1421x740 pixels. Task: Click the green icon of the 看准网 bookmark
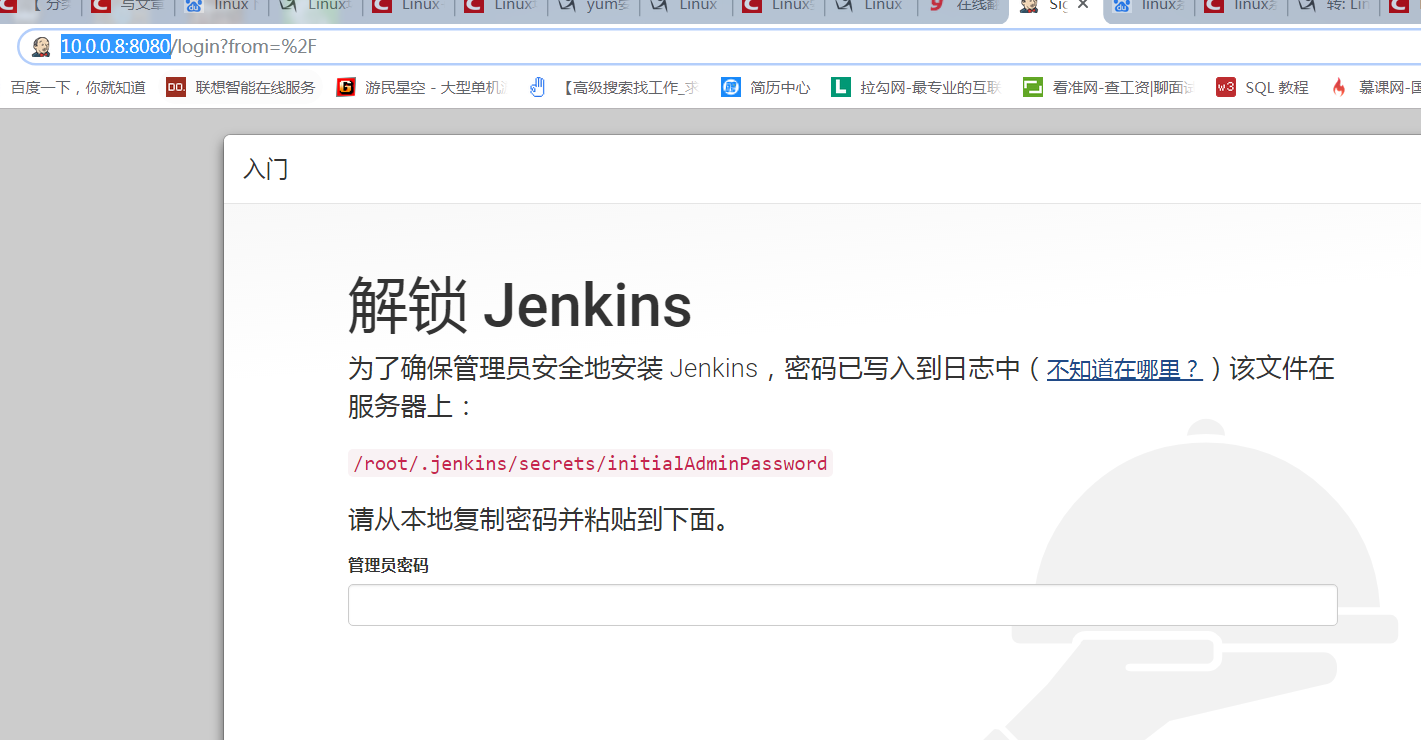click(1032, 87)
